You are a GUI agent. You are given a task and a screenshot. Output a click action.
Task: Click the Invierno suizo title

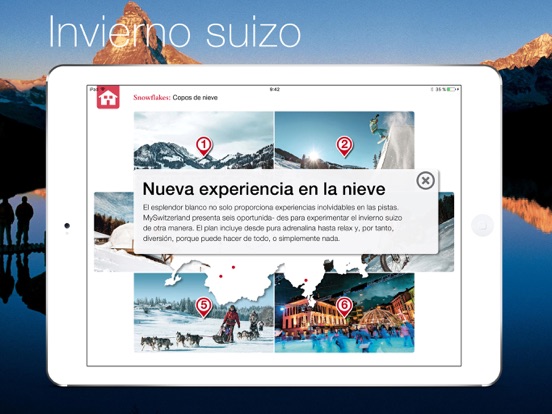pos(175,31)
